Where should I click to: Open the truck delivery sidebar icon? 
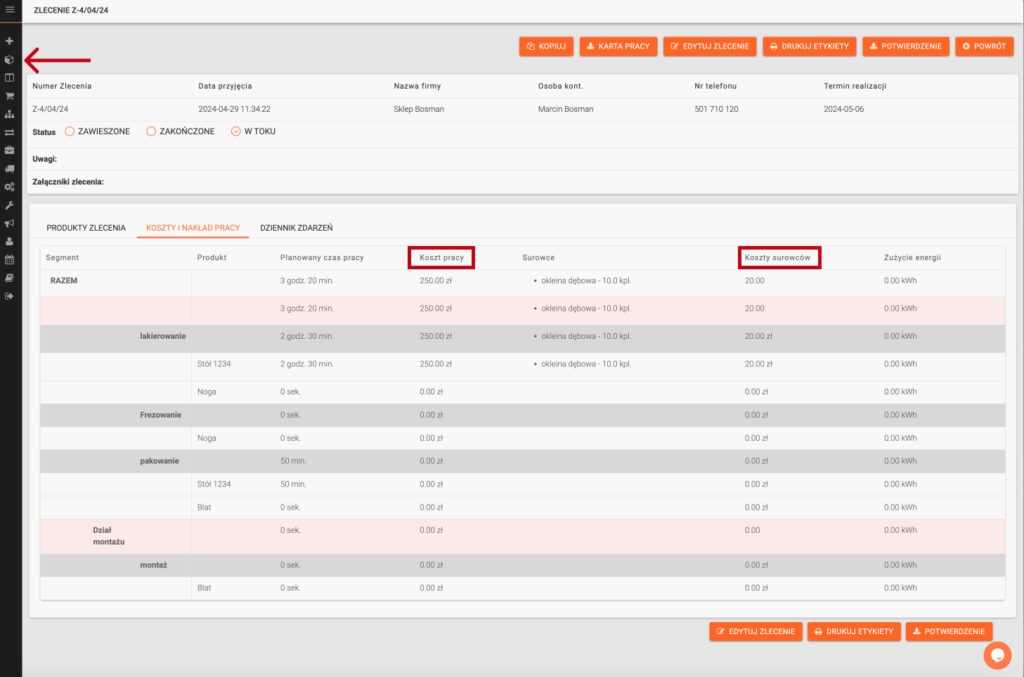coord(10,169)
